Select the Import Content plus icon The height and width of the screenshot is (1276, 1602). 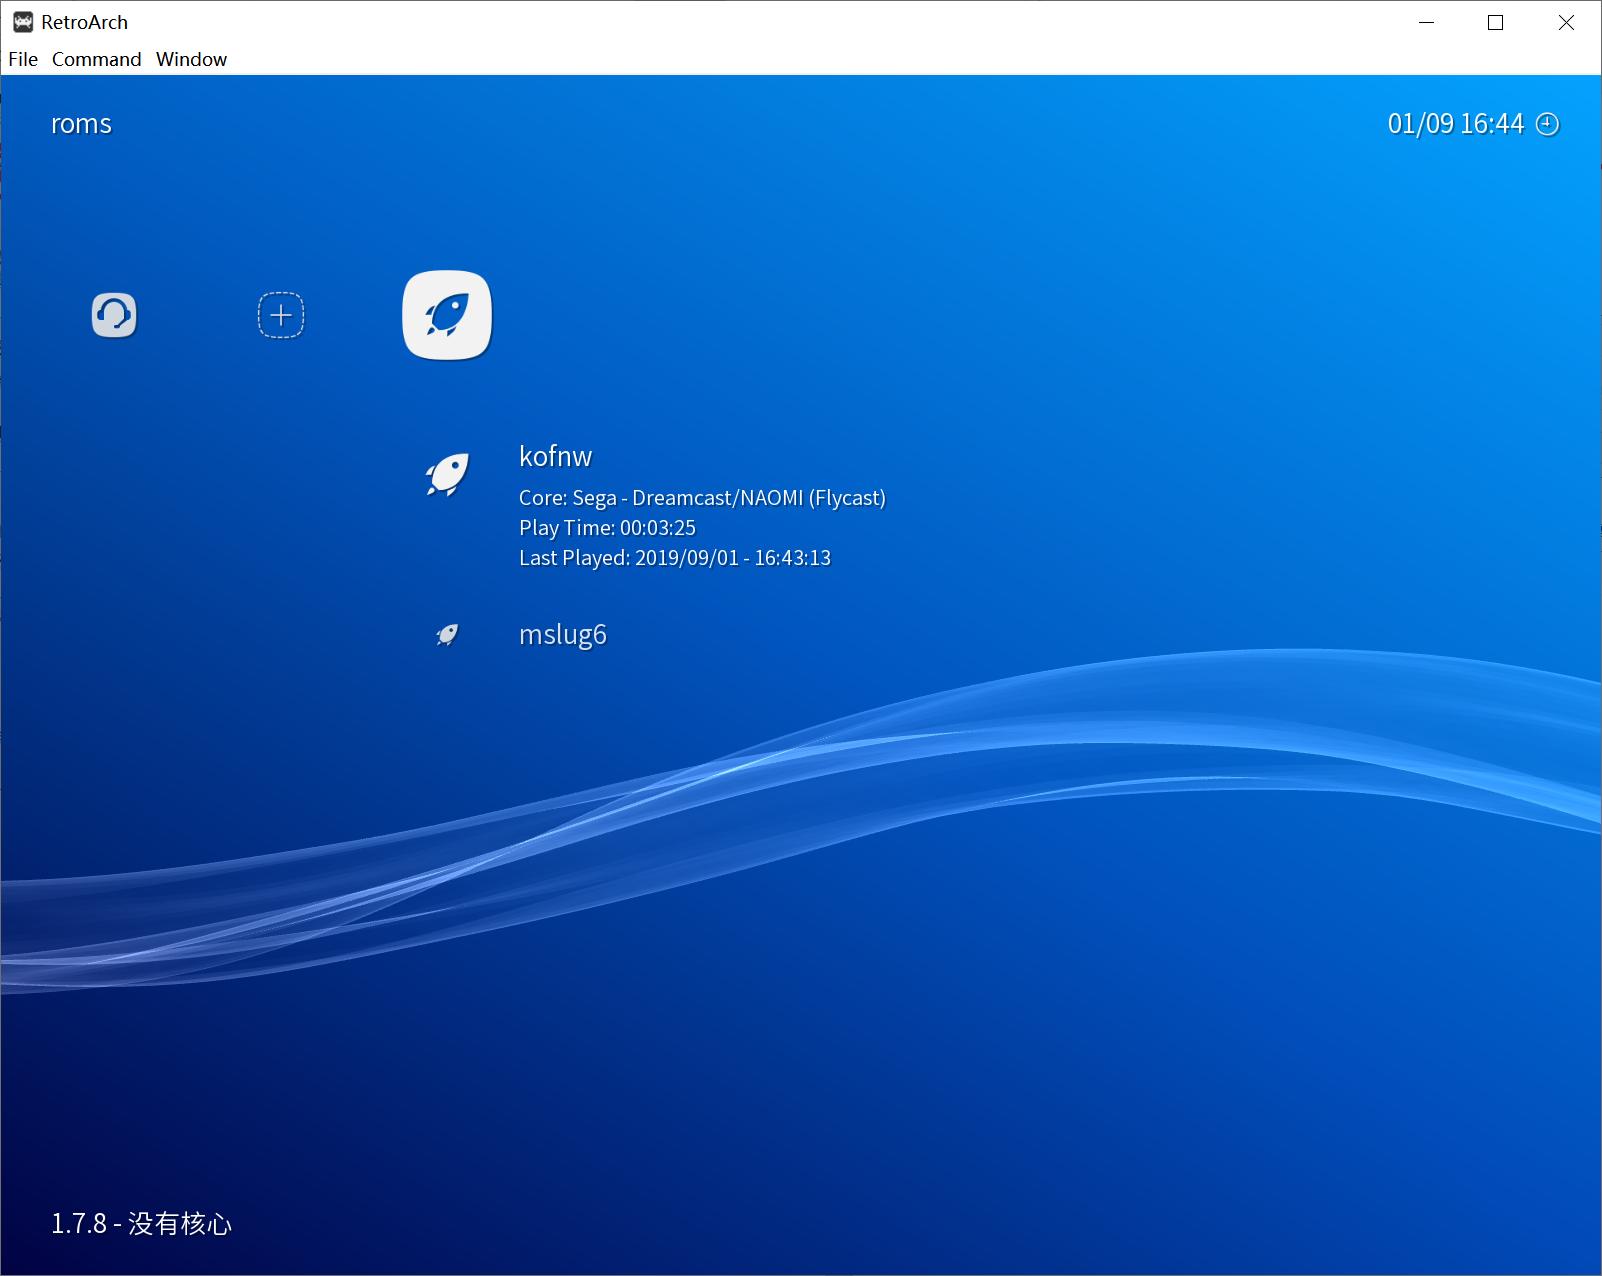[281, 315]
